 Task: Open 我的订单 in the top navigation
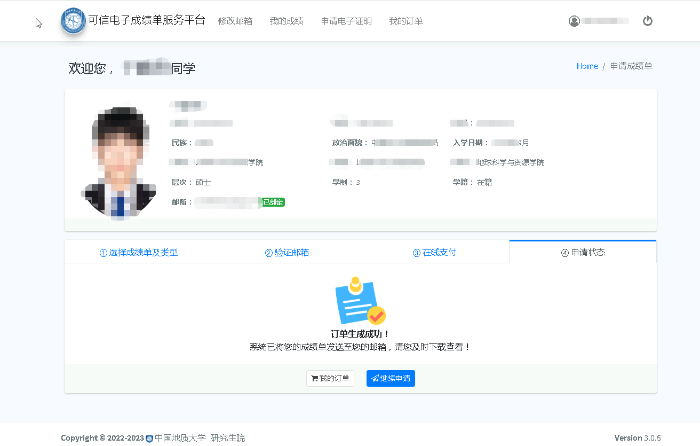pyautogui.click(x=406, y=21)
